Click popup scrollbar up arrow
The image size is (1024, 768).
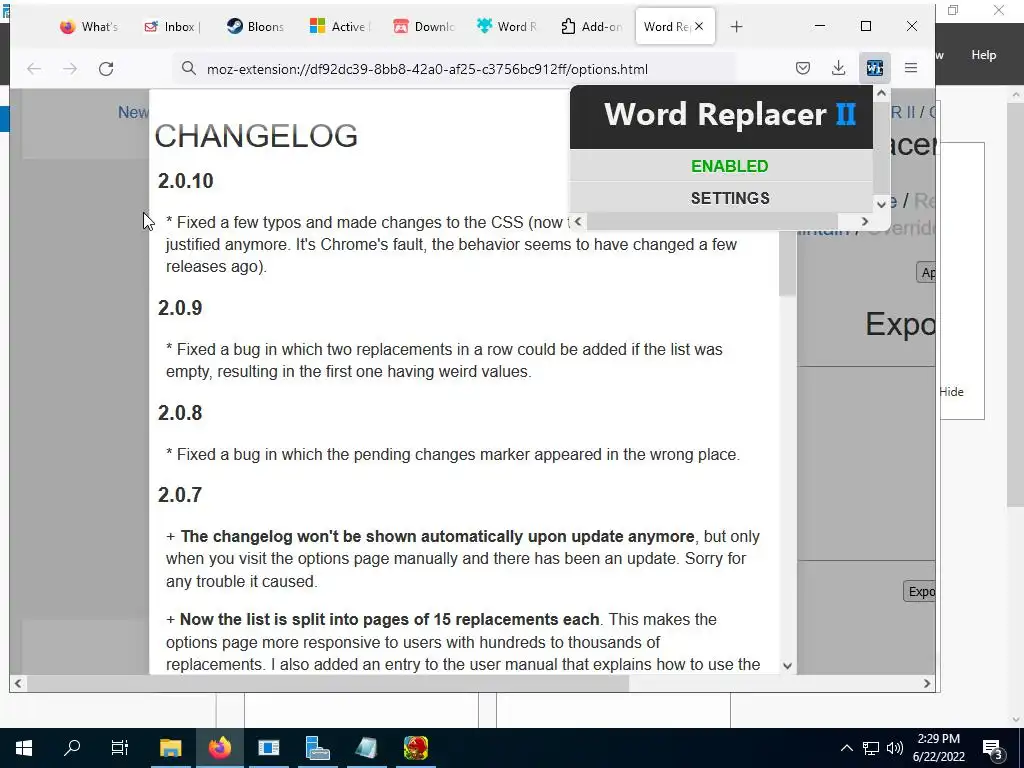click(x=881, y=93)
